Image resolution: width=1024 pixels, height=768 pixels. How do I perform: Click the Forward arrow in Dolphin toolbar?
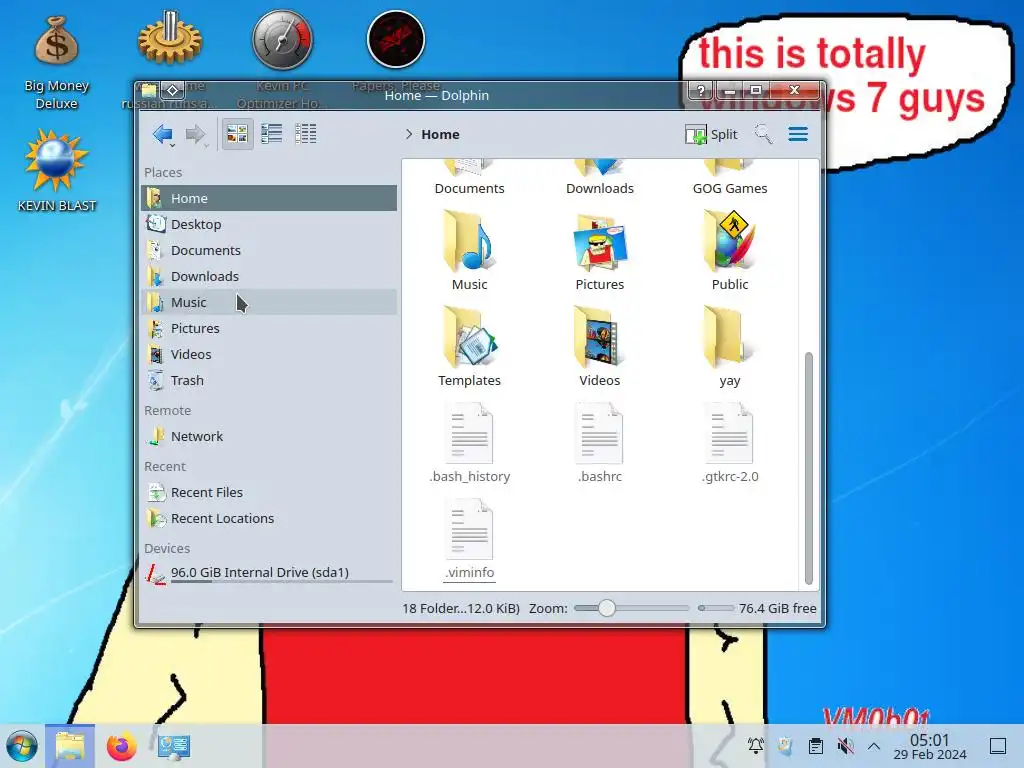tap(195, 135)
